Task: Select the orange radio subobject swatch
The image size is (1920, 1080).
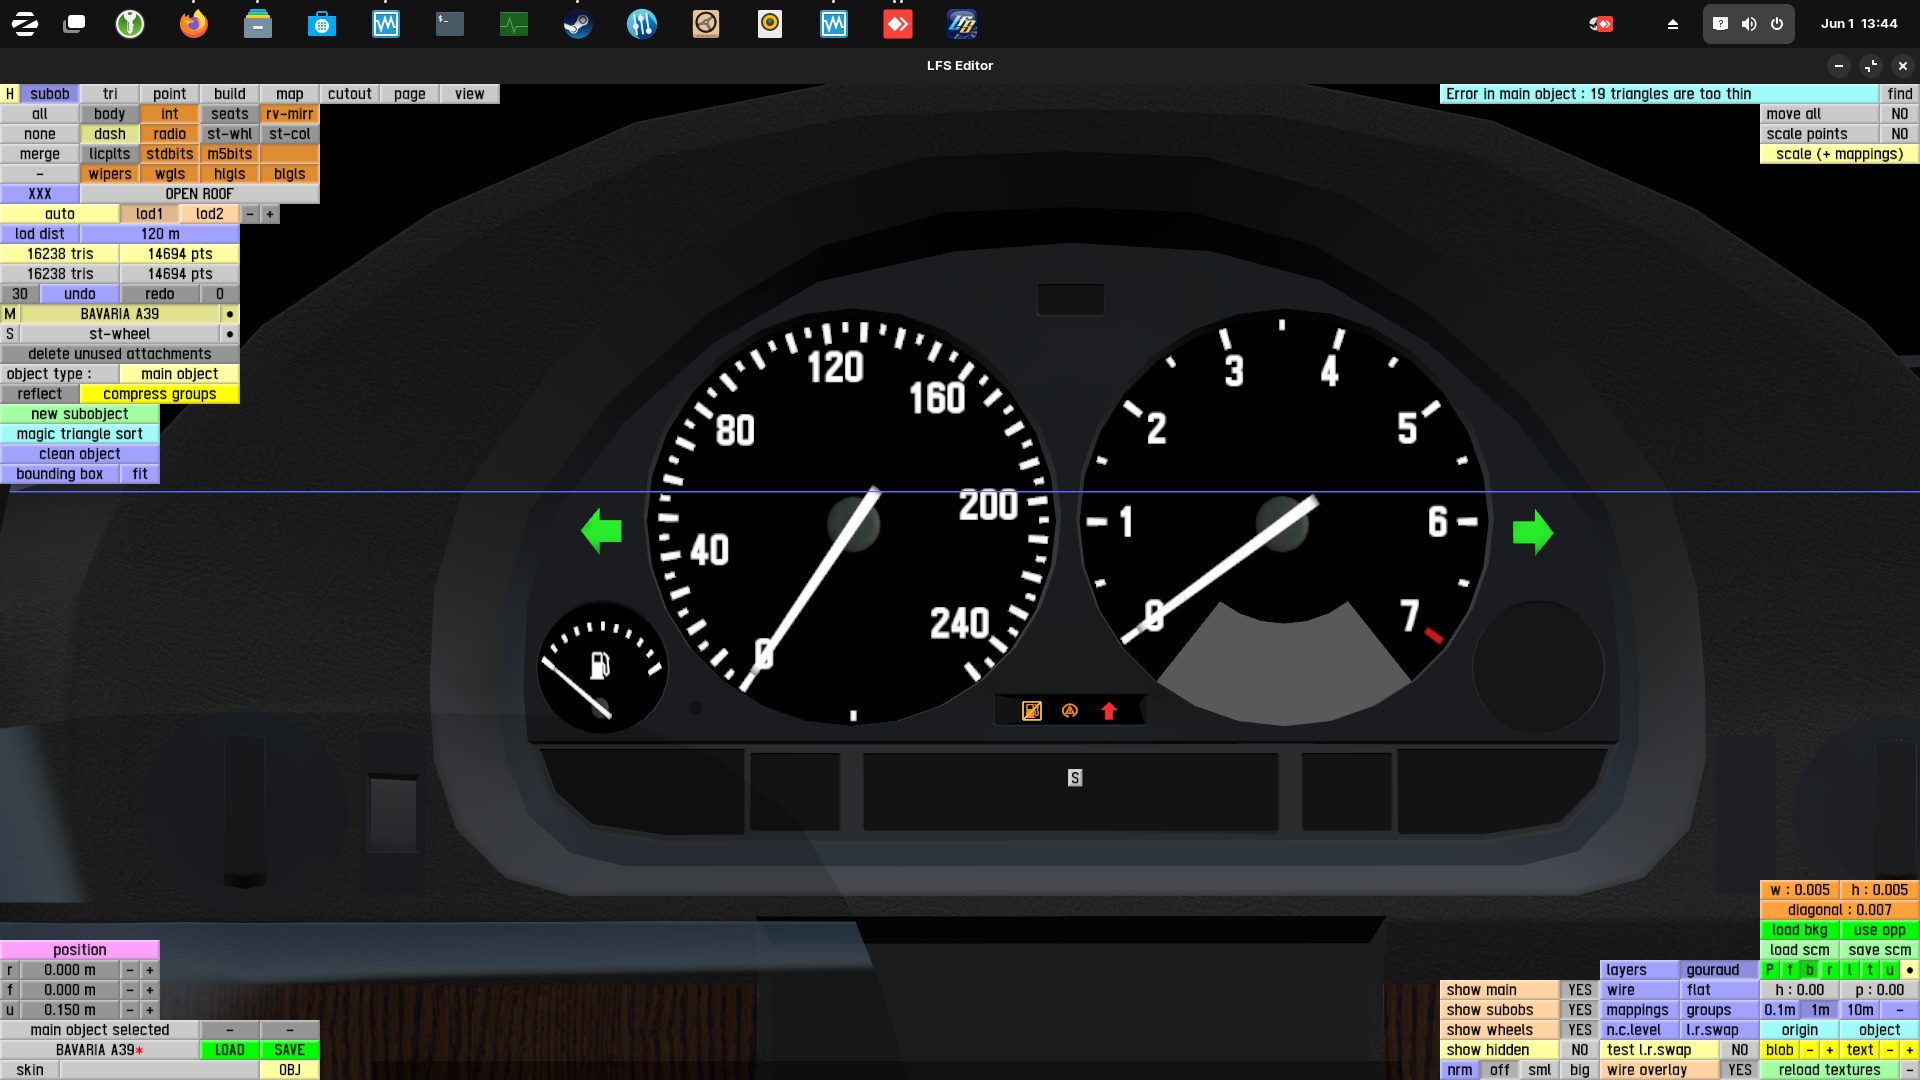Action: 169,134
